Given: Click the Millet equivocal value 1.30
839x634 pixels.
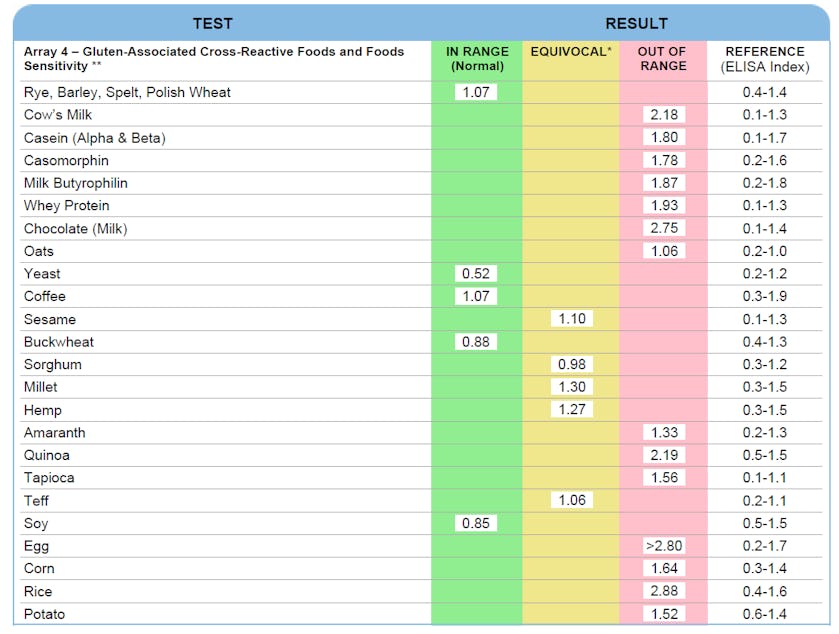Looking at the screenshot, I should (572, 387).
